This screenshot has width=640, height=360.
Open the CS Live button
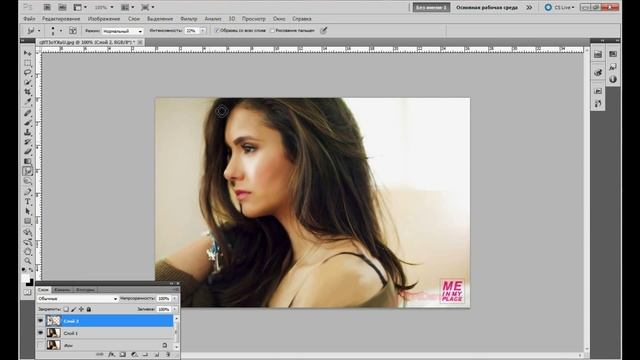tap(560, 7)
